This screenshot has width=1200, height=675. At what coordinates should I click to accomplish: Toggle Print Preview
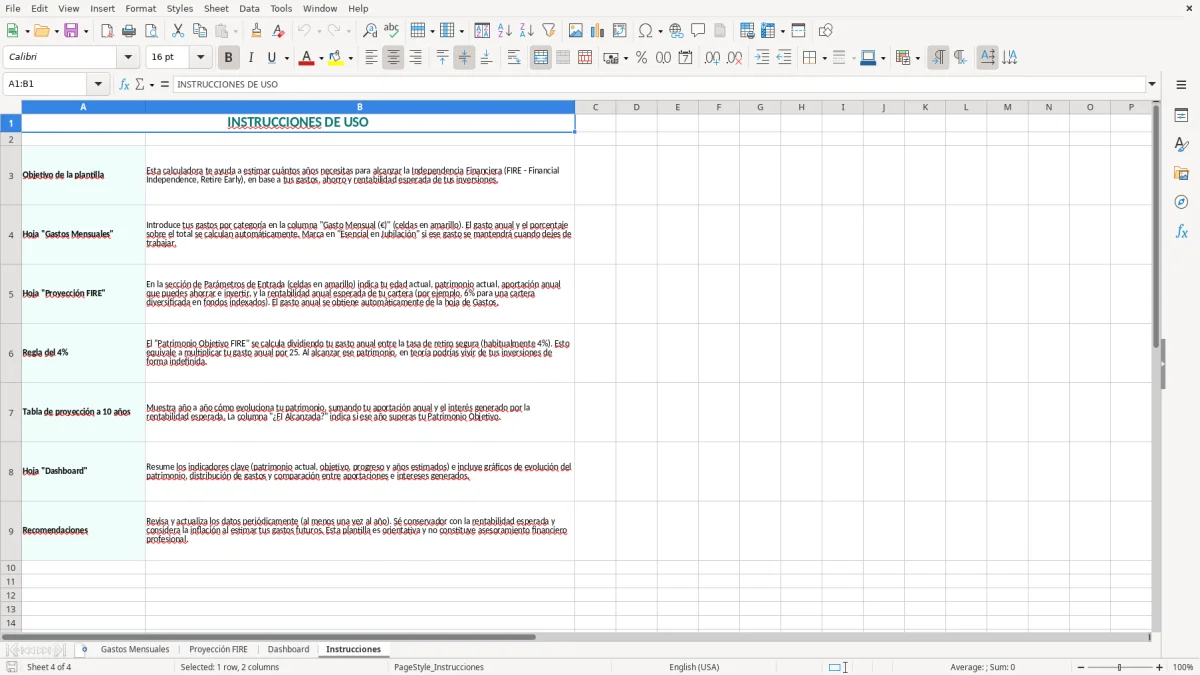pos(151,31)
